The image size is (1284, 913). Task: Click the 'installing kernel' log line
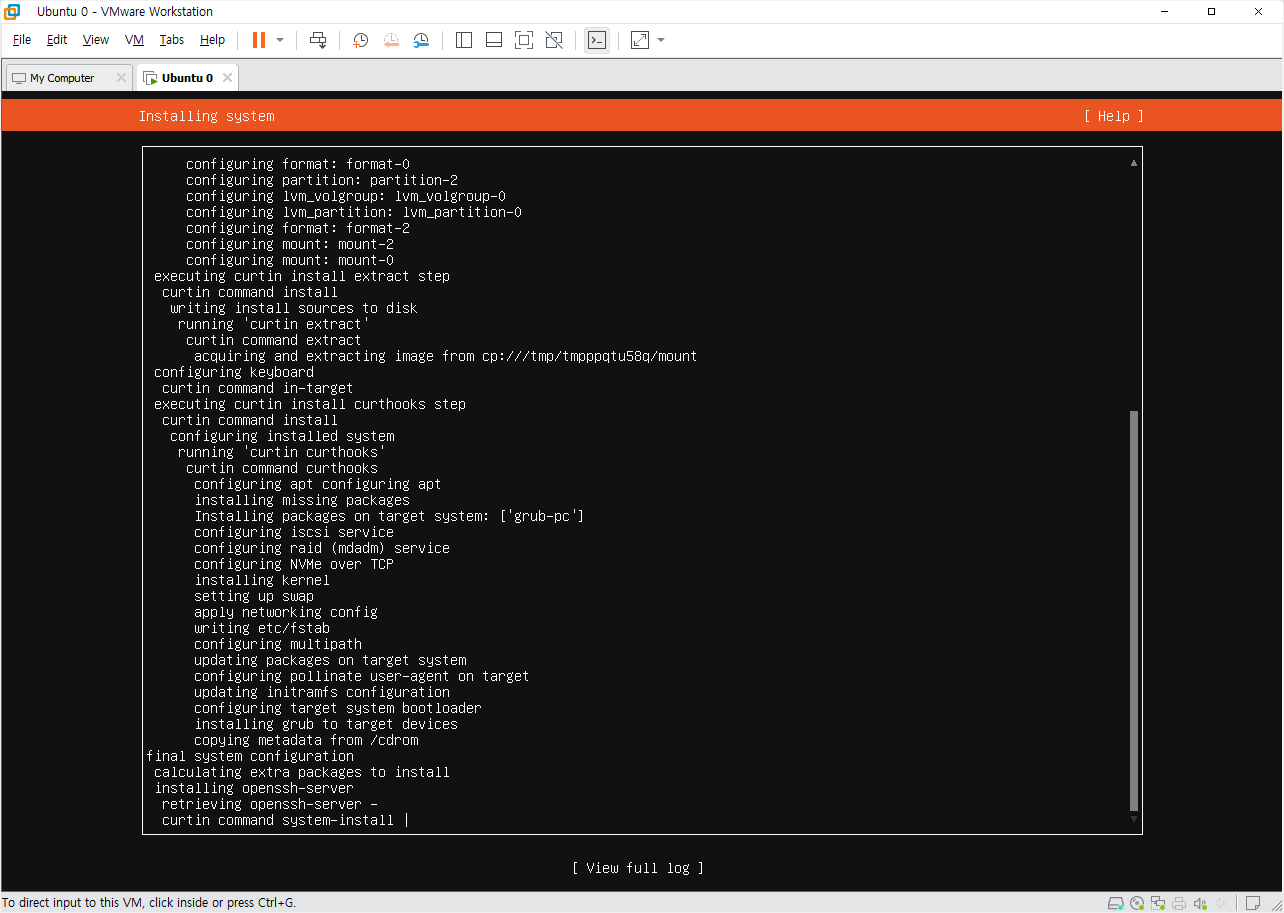pos(262,580)
